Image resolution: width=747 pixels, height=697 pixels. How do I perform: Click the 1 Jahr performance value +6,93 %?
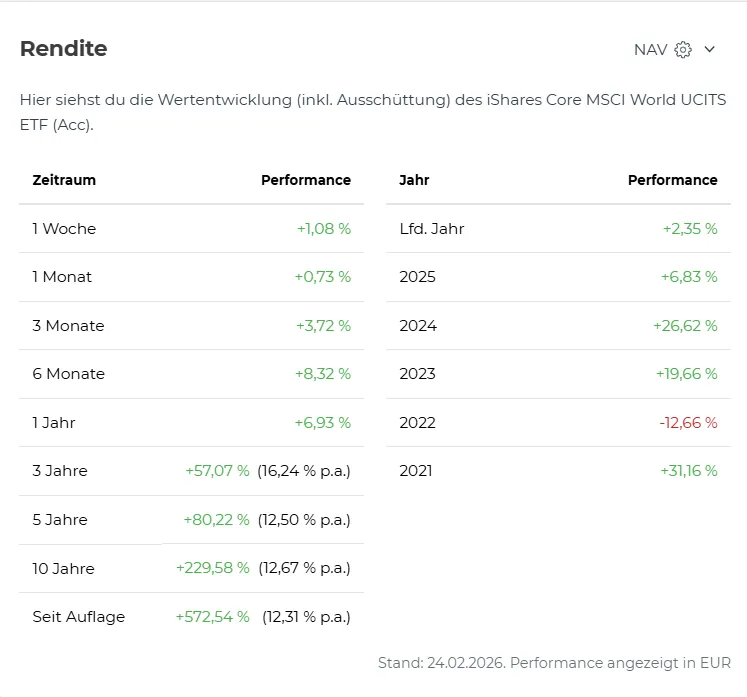click(x=322, y=423)
